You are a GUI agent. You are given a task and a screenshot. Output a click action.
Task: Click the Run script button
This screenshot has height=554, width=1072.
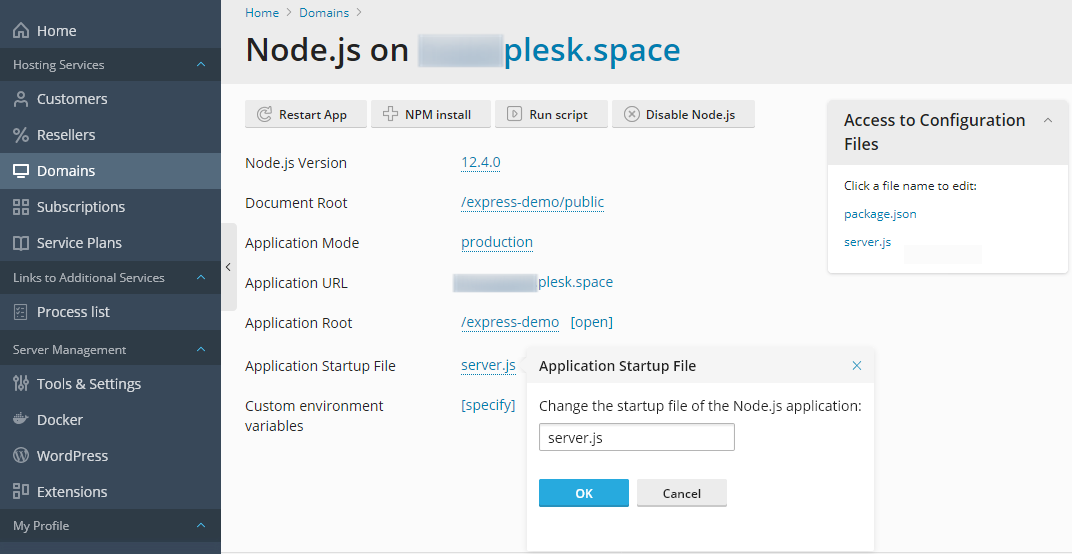(551, 114)
